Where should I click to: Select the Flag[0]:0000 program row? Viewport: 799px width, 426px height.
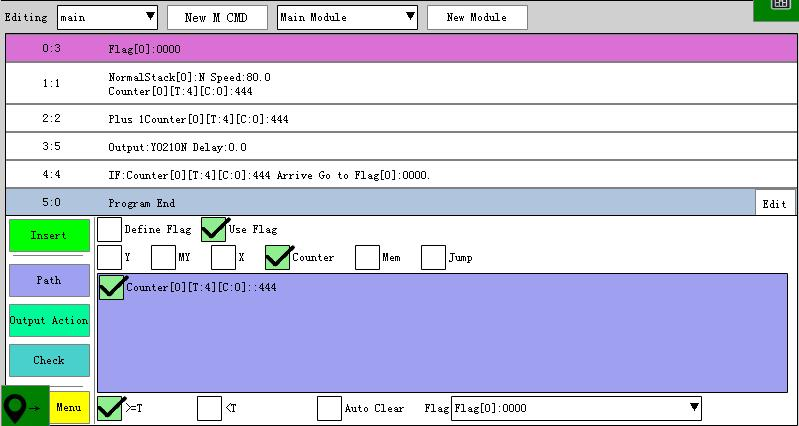tap(400, 48)
